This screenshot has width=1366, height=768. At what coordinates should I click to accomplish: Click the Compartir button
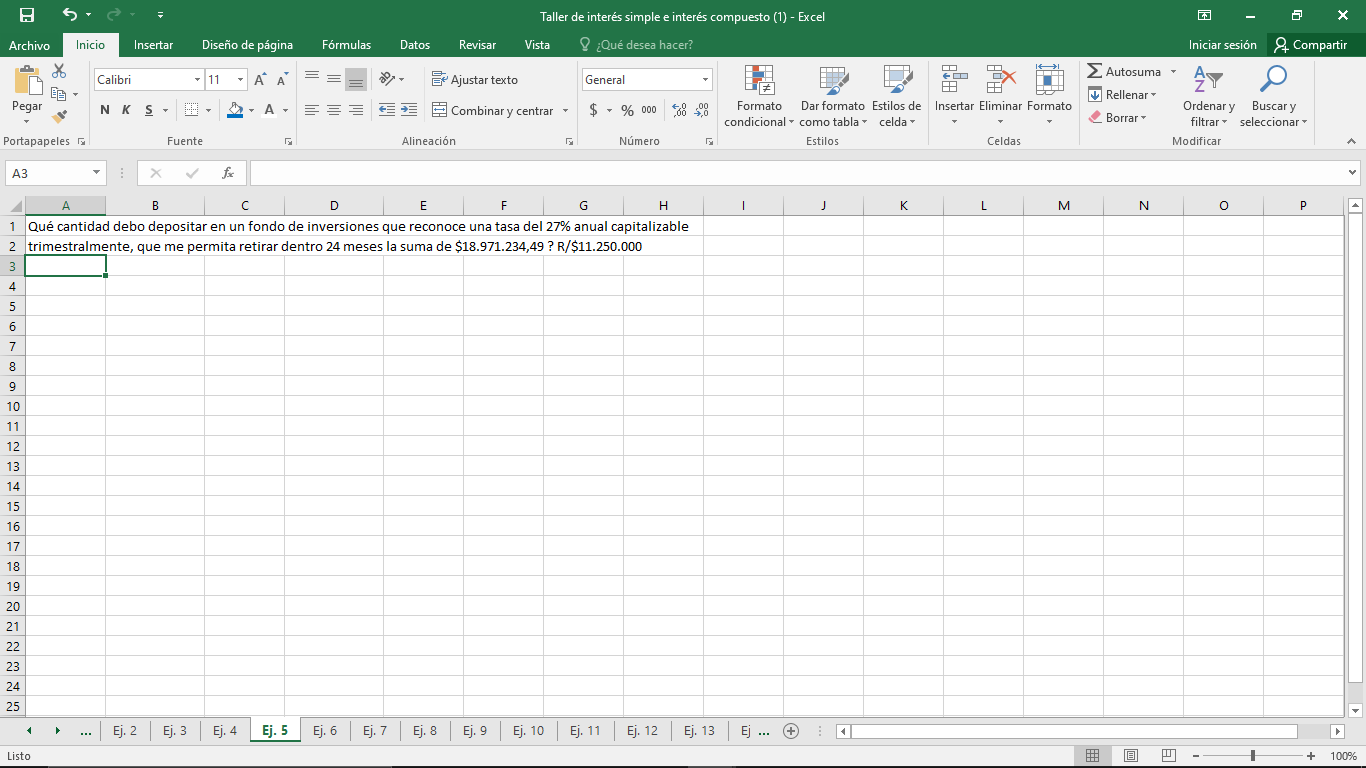click(x=1308, y=44)
